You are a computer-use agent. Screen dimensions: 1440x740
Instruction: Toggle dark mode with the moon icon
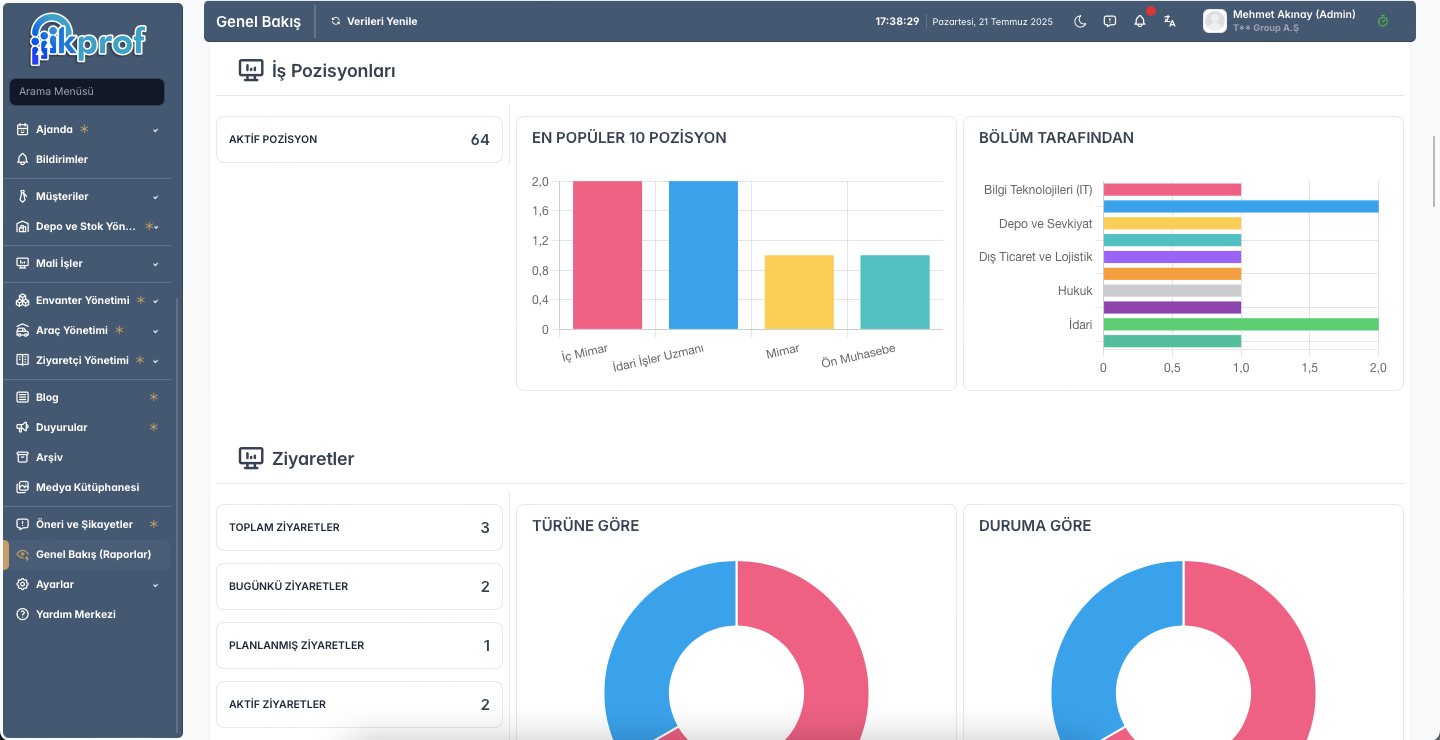1080,21
